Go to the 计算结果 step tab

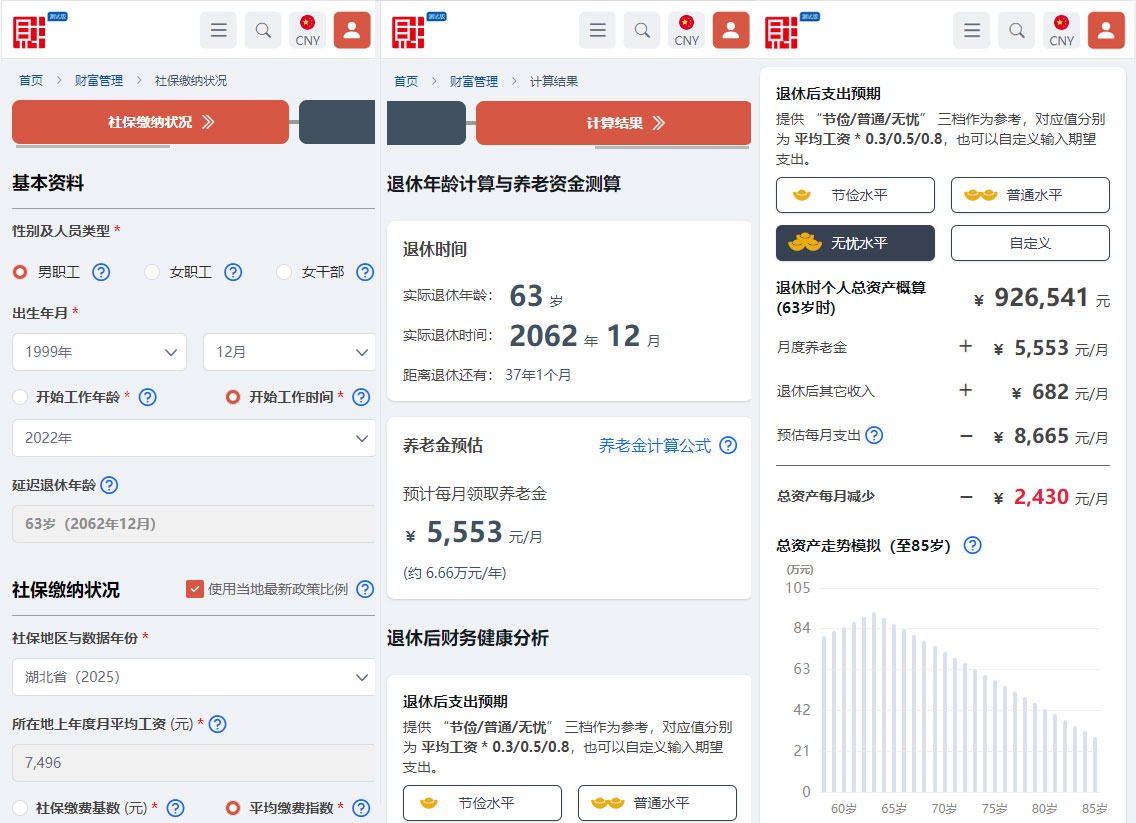pos(613,123)
